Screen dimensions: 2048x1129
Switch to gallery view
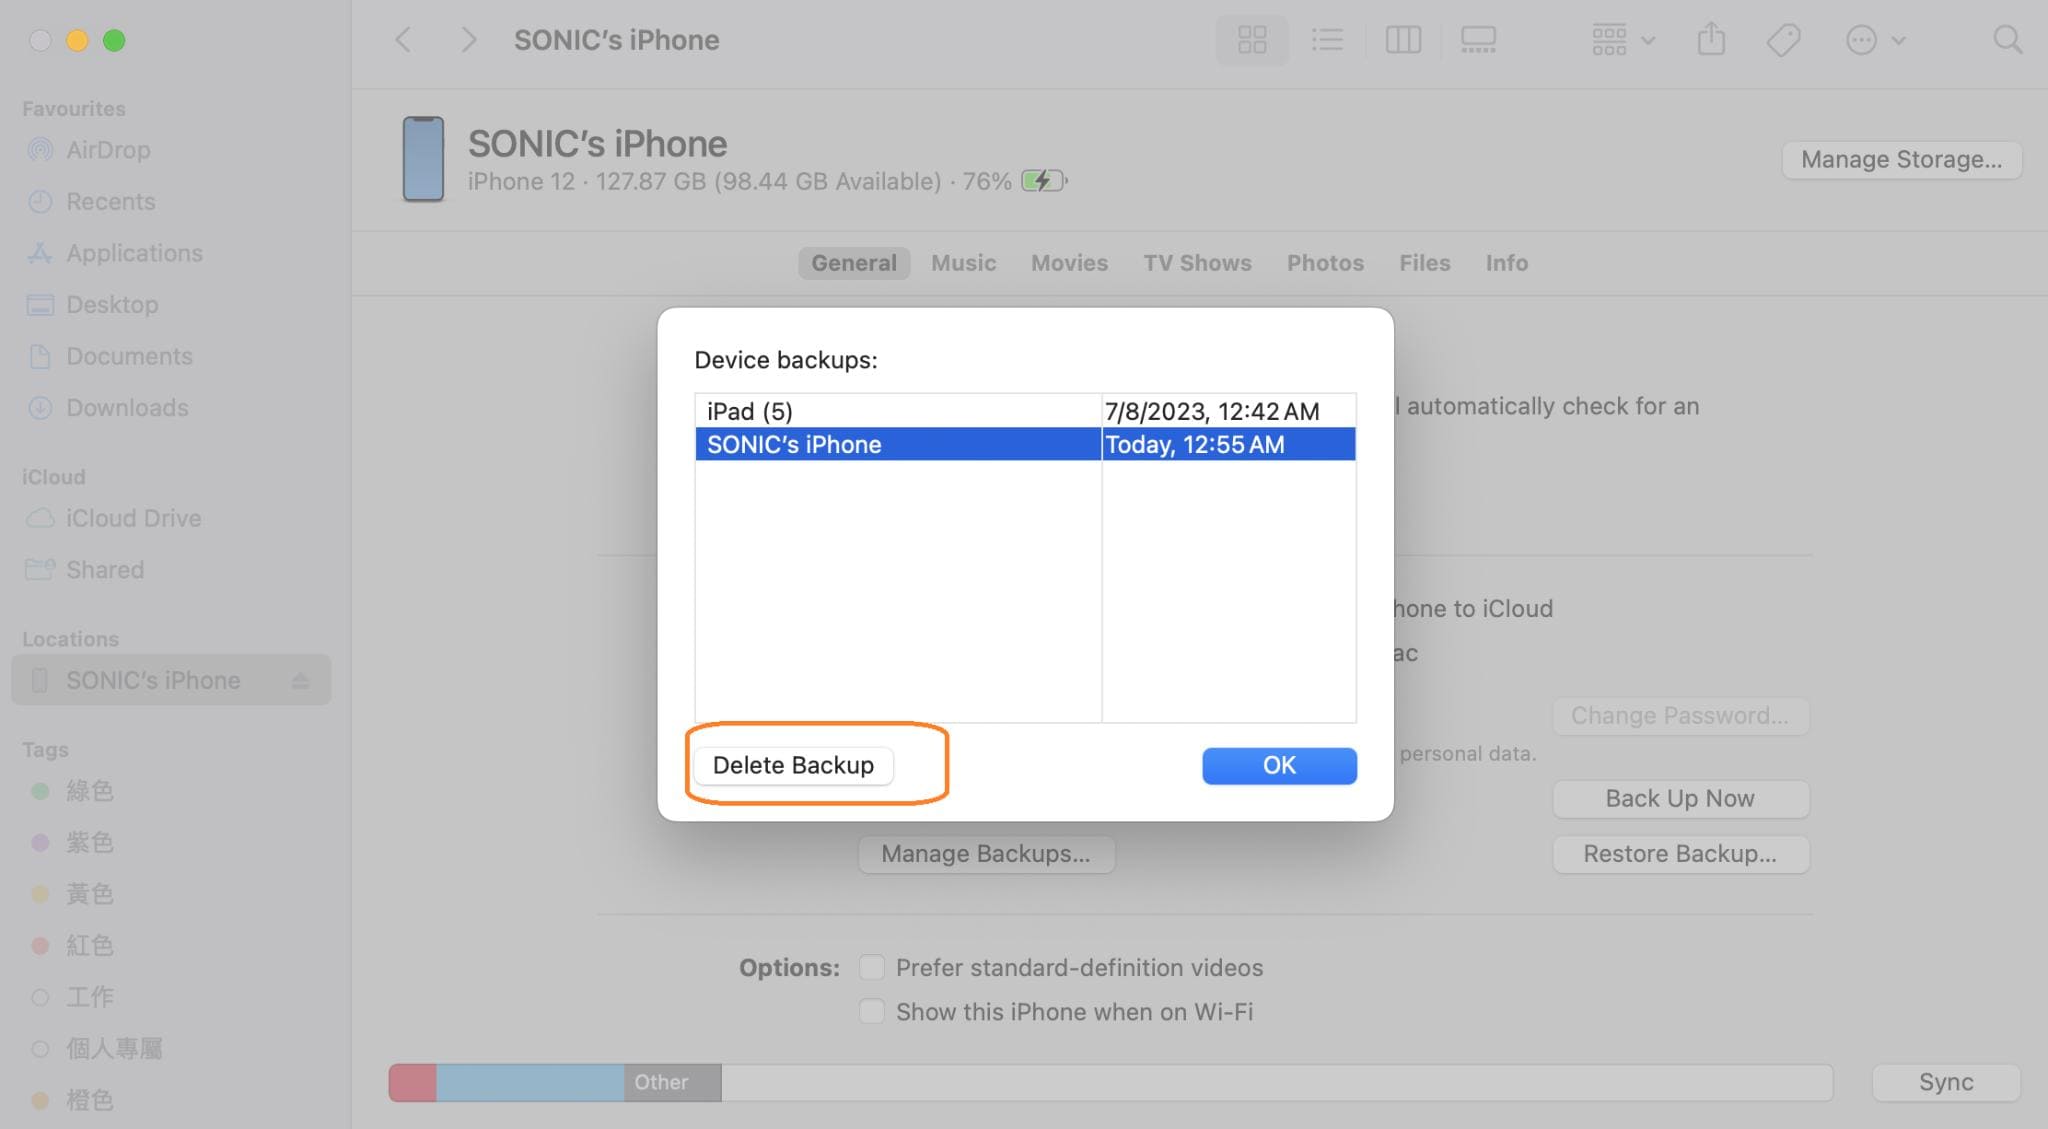(1478, 40)
